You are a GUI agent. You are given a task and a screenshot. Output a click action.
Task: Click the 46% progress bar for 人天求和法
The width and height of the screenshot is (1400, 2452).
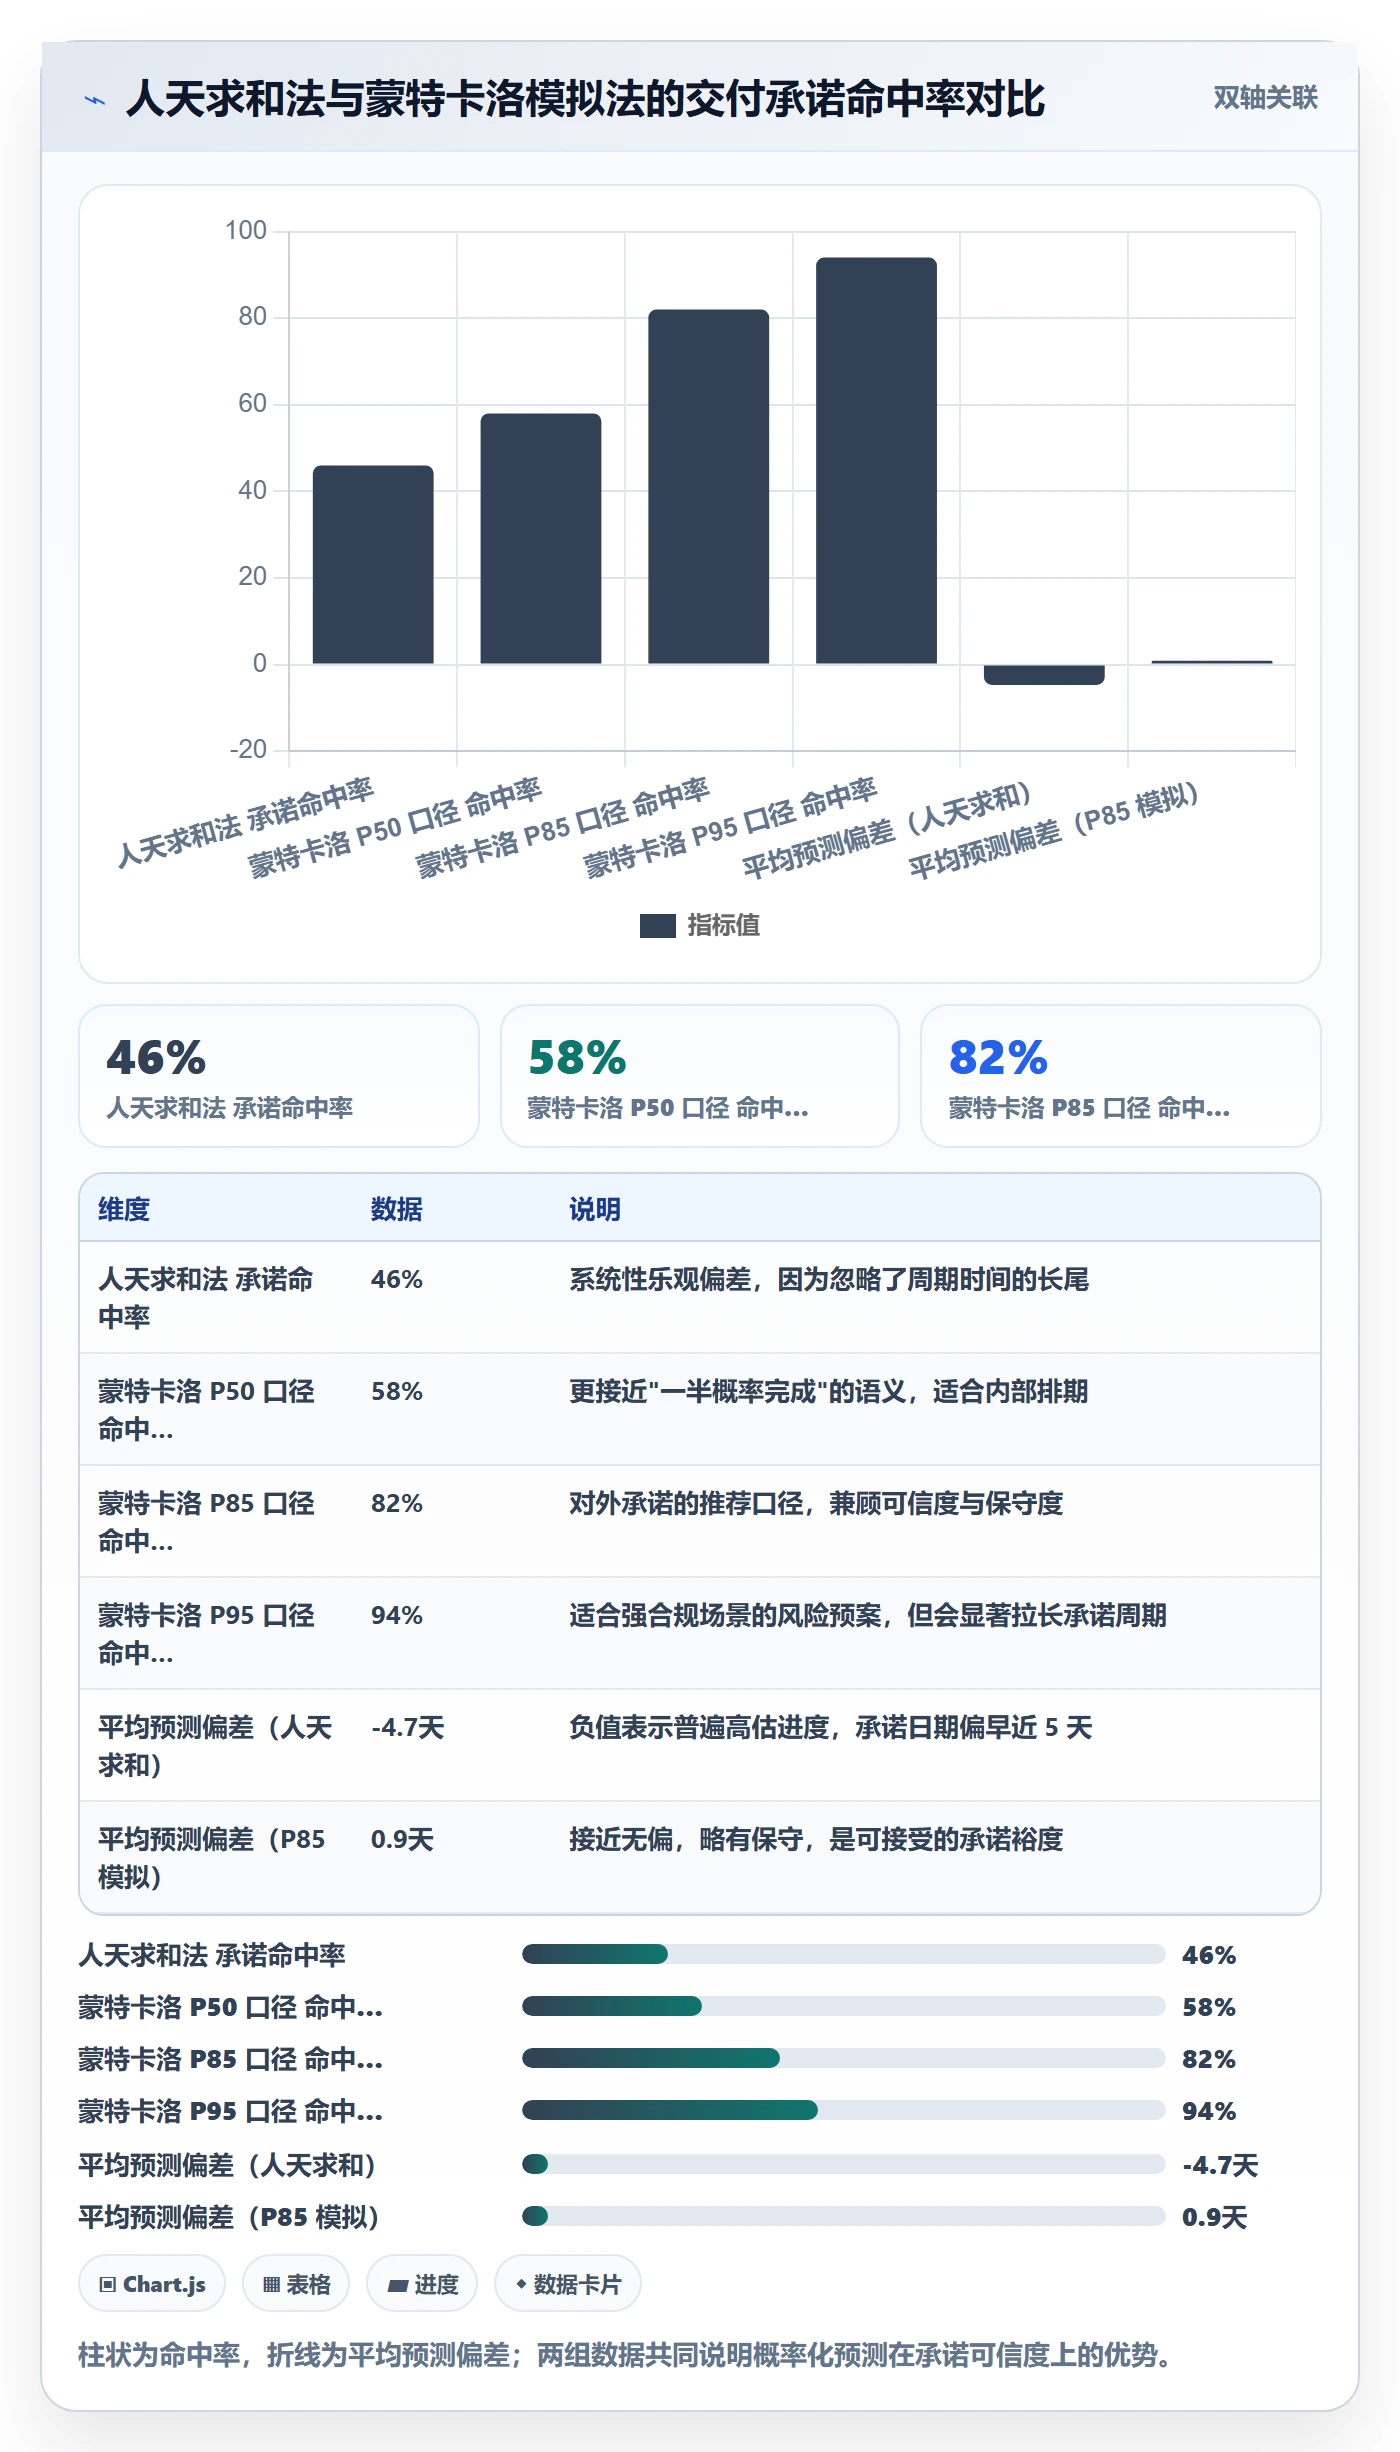[843, 1954]
